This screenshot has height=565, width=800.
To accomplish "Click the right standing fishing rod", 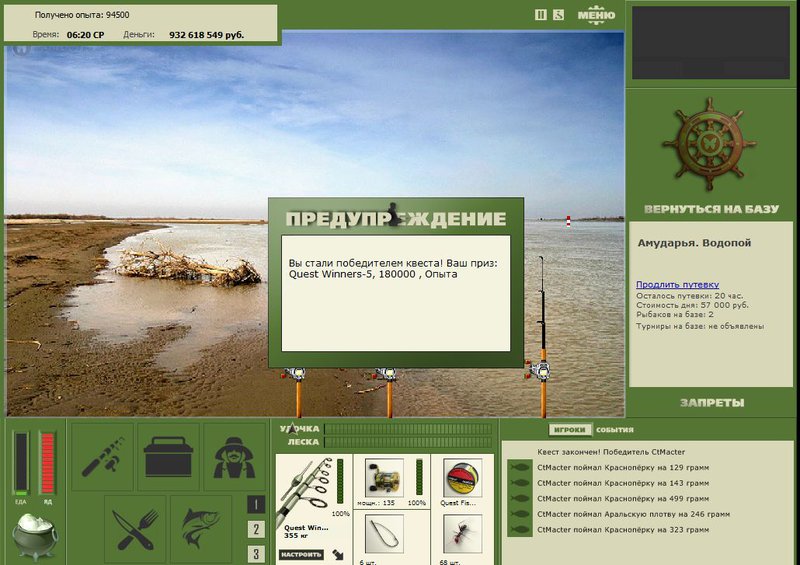I will 542,337.
